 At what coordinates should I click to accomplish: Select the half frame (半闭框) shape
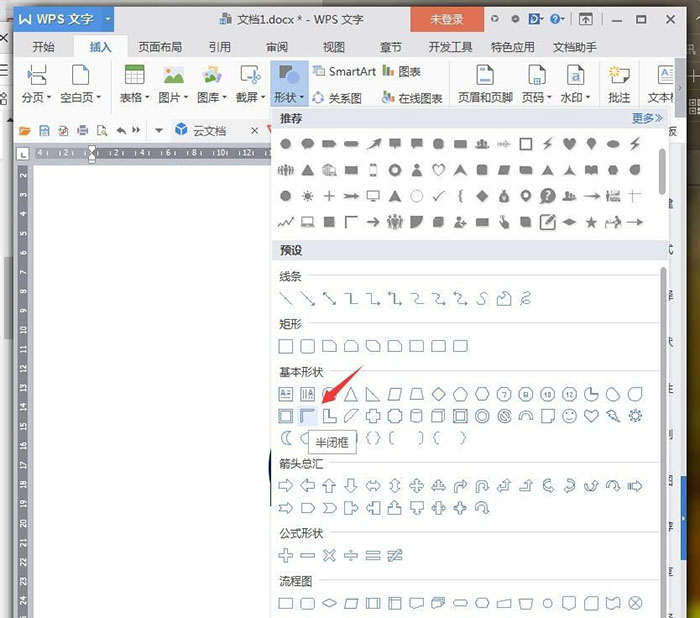pyautogui.click(x=307, y=415)
